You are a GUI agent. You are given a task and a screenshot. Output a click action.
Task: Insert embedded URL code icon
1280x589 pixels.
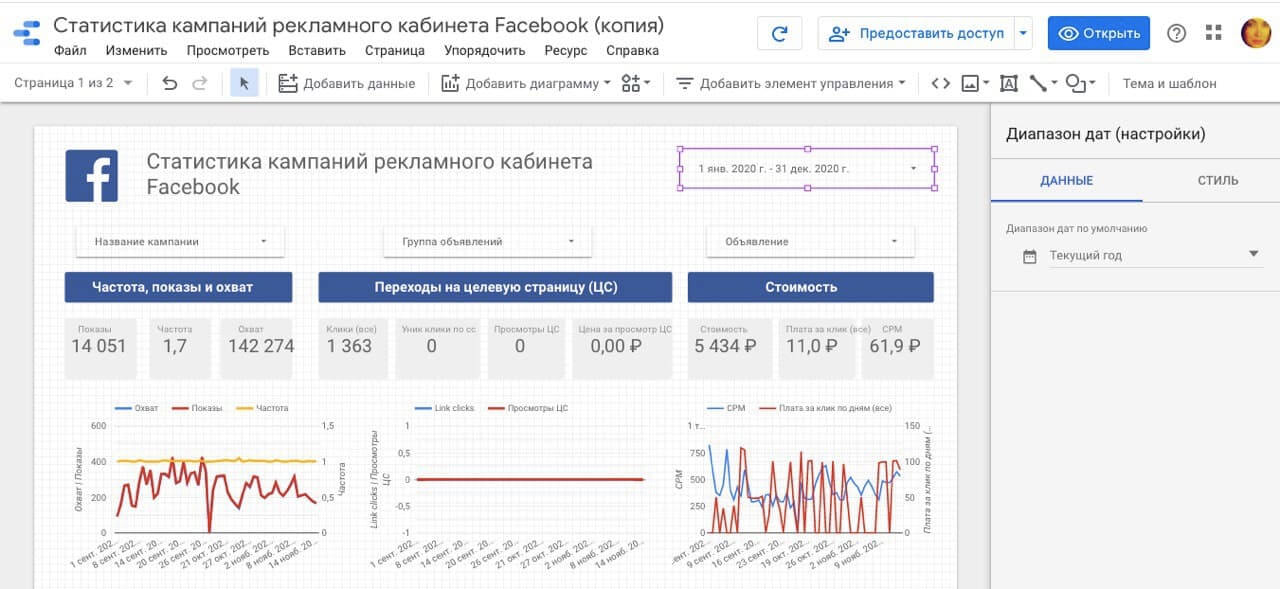(x=940, y=83)
